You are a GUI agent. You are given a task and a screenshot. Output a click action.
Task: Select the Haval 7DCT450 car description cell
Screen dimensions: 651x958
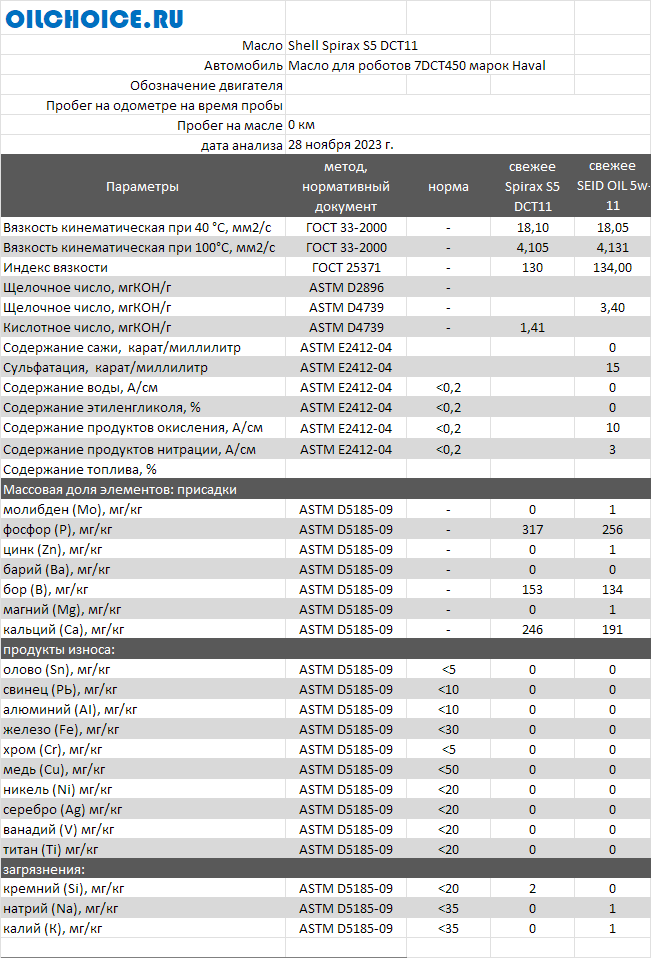click(416, 65)
